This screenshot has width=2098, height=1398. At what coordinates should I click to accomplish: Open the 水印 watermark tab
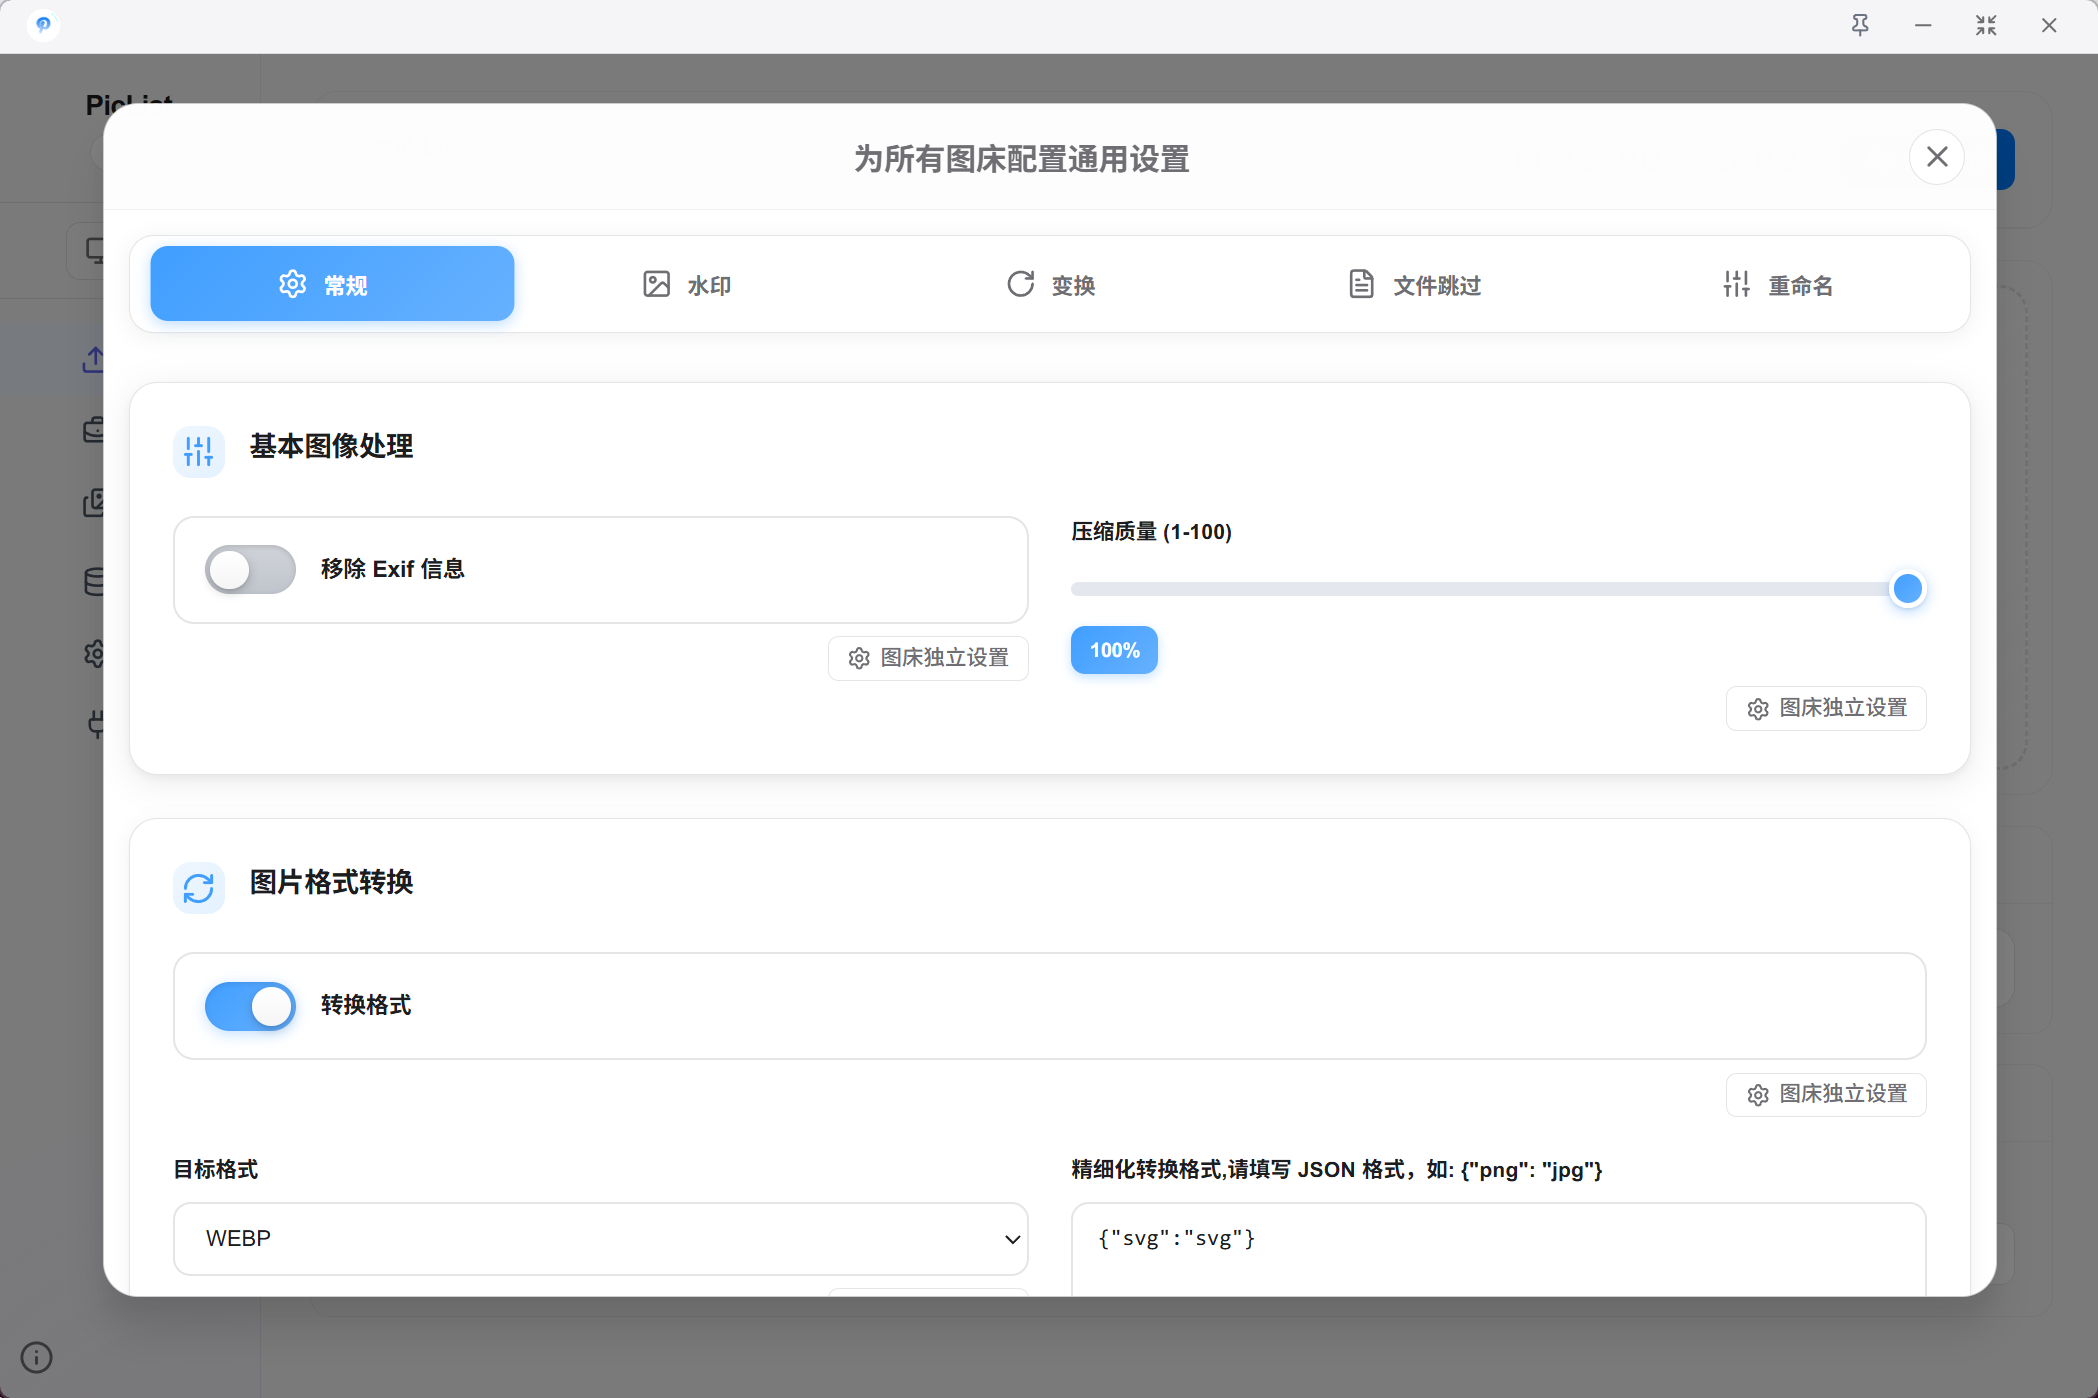(x=687, y=285)
